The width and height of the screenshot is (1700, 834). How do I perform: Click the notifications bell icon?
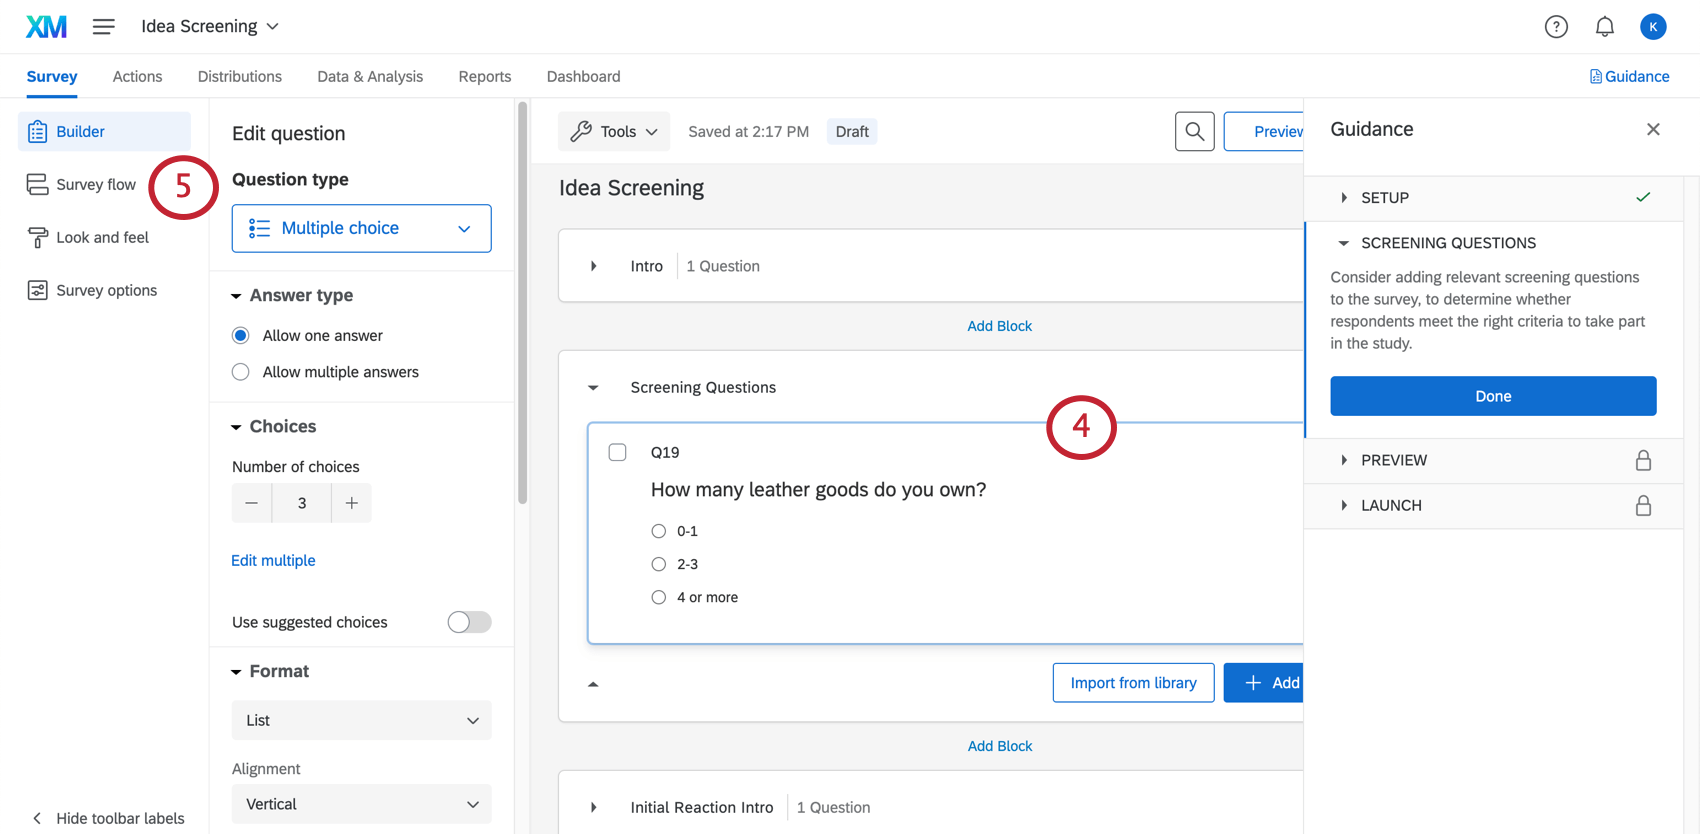[1605, 27]
